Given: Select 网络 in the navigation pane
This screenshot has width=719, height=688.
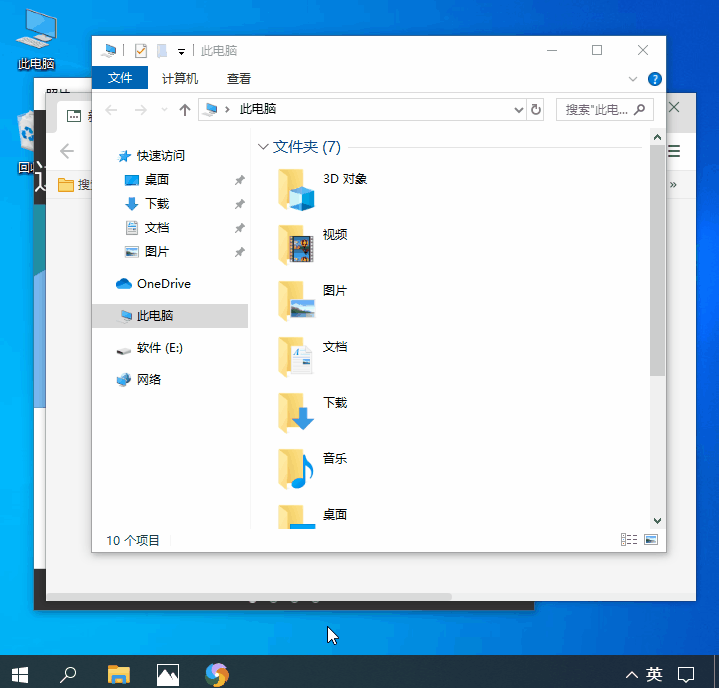Looking at the screenshot, I should tap(149, 380).
